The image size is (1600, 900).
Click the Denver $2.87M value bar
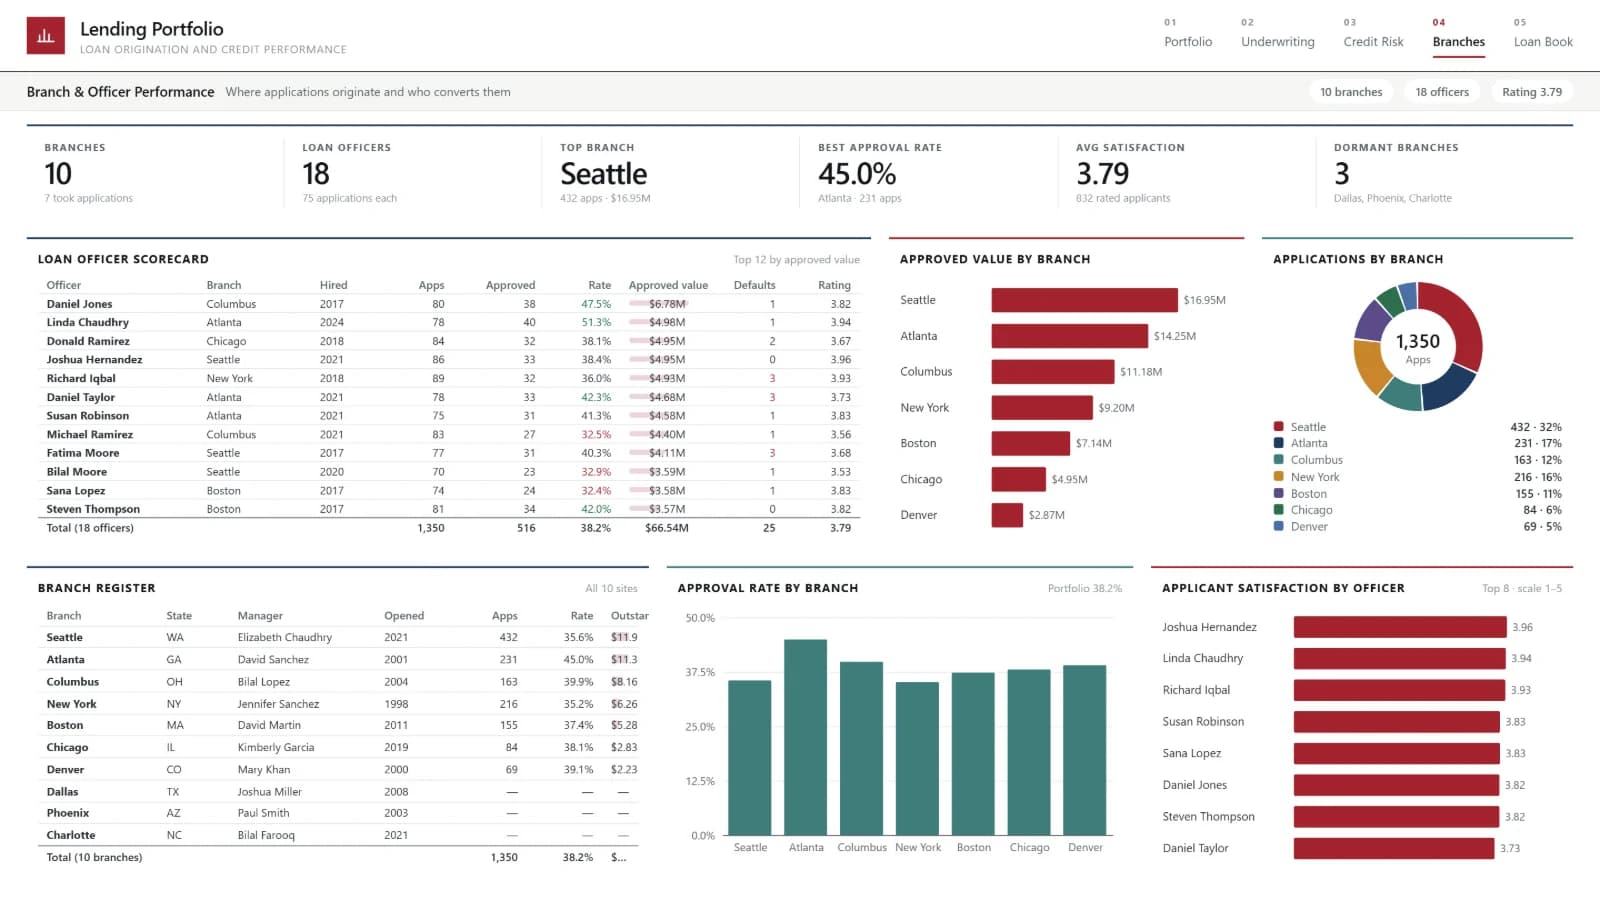pos(1007,515)
